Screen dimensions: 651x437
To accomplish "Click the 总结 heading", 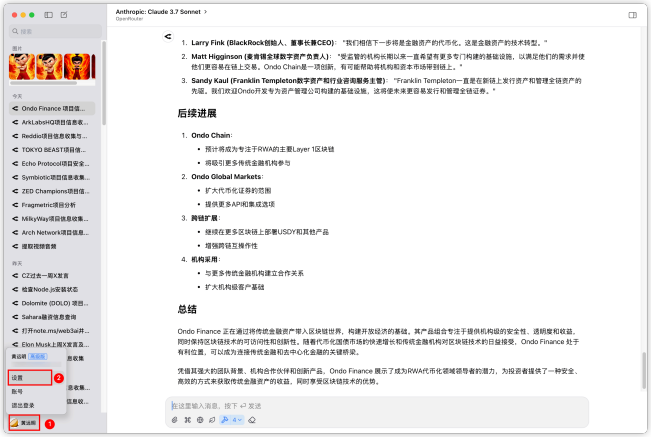I will click(187, 309).
